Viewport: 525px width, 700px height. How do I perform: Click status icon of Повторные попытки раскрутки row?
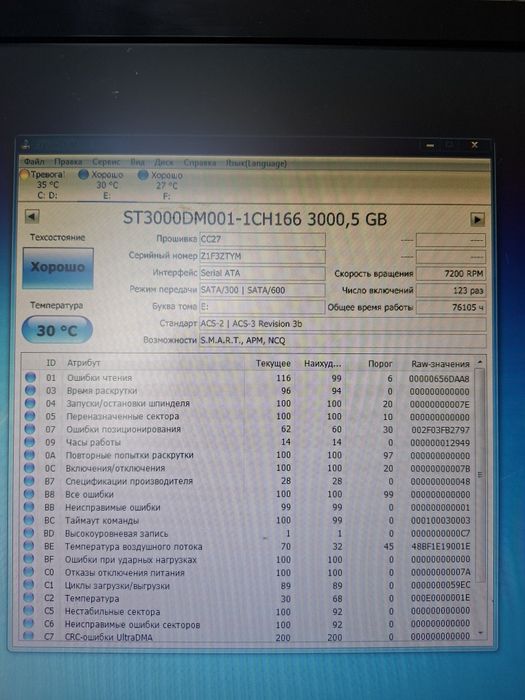29,455
